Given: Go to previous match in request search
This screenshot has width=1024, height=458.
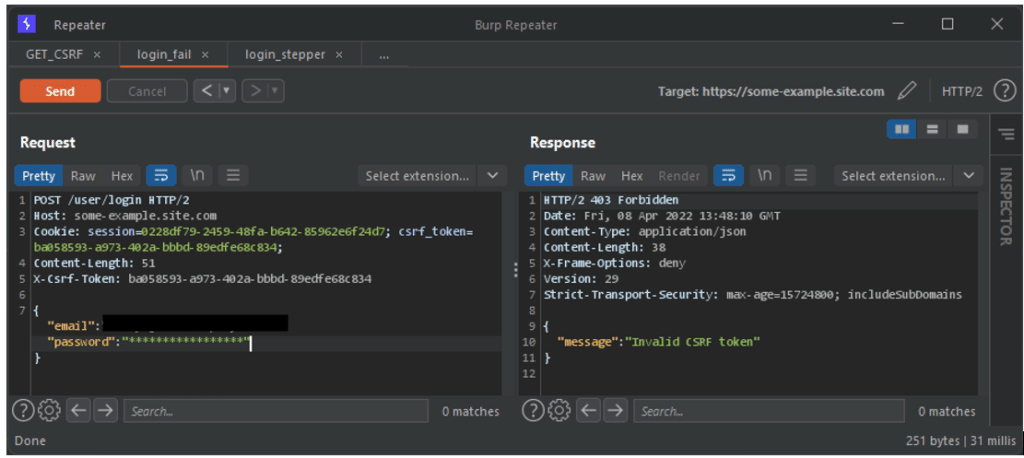Looking at the screenshot, I should pos(79,410).
